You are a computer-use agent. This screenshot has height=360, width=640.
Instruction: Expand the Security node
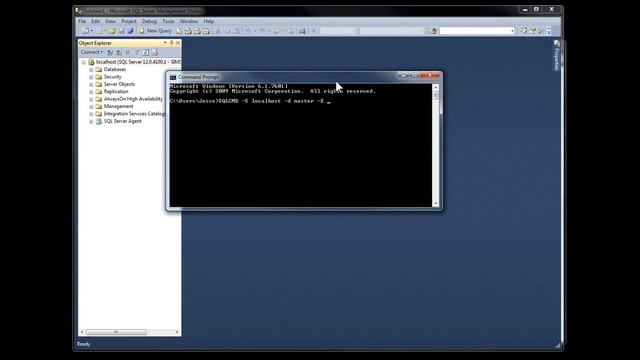pyautogui.click(x=91, y=77)
